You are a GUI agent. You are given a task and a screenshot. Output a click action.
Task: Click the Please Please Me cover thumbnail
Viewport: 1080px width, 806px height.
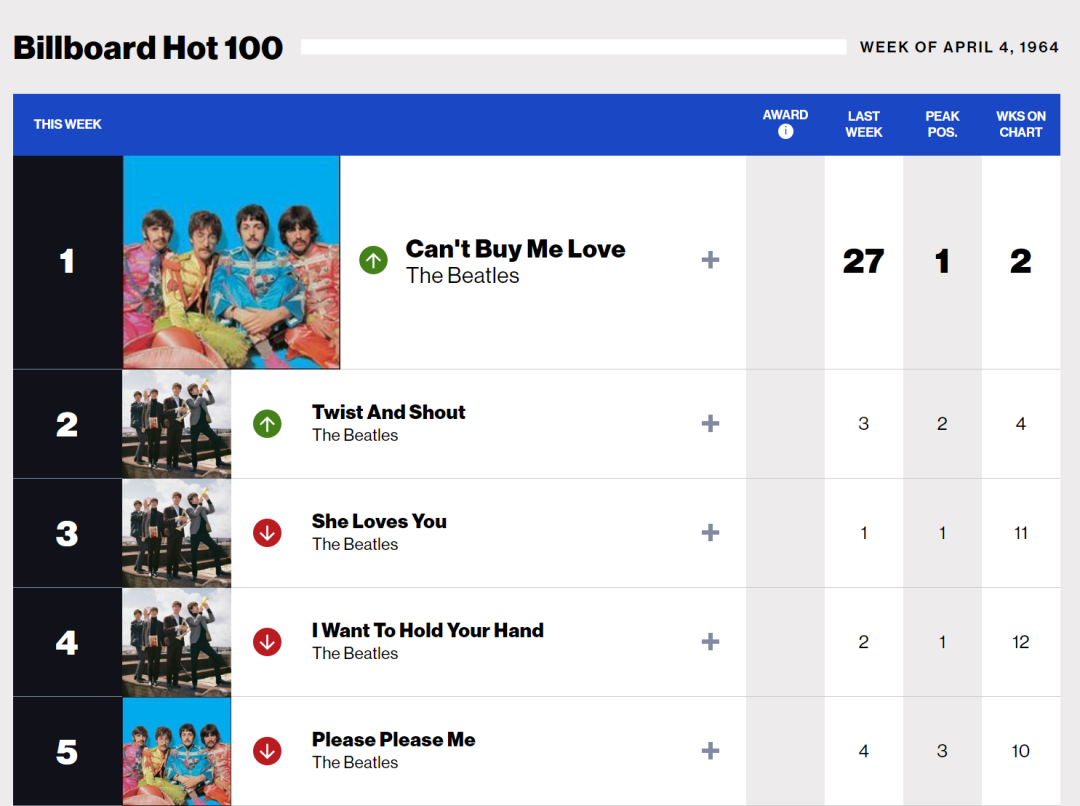(177, 751)
